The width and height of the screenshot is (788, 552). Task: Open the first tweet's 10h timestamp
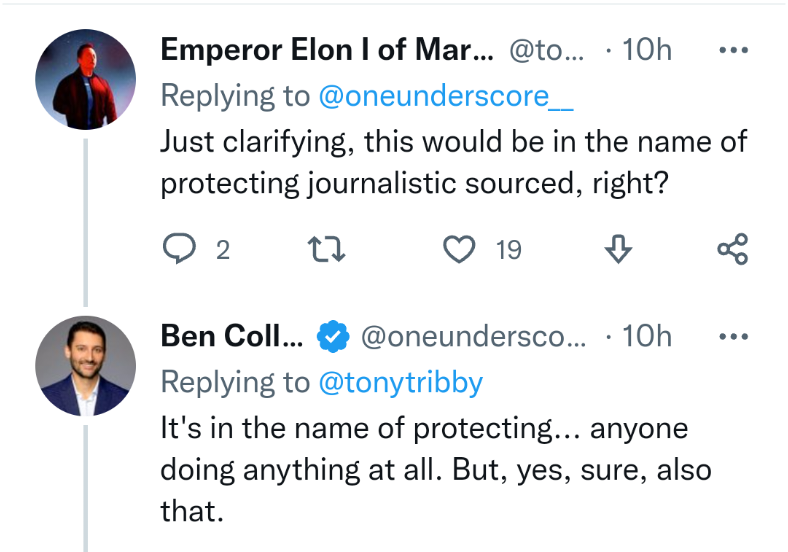647,50
